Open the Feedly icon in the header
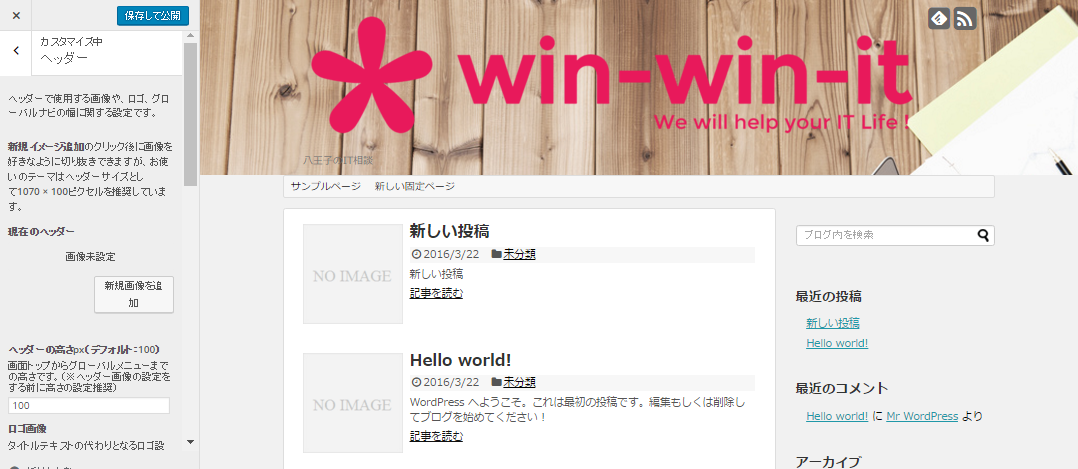The height and width of the screenshot is (469, 1078). pos(939,19)
